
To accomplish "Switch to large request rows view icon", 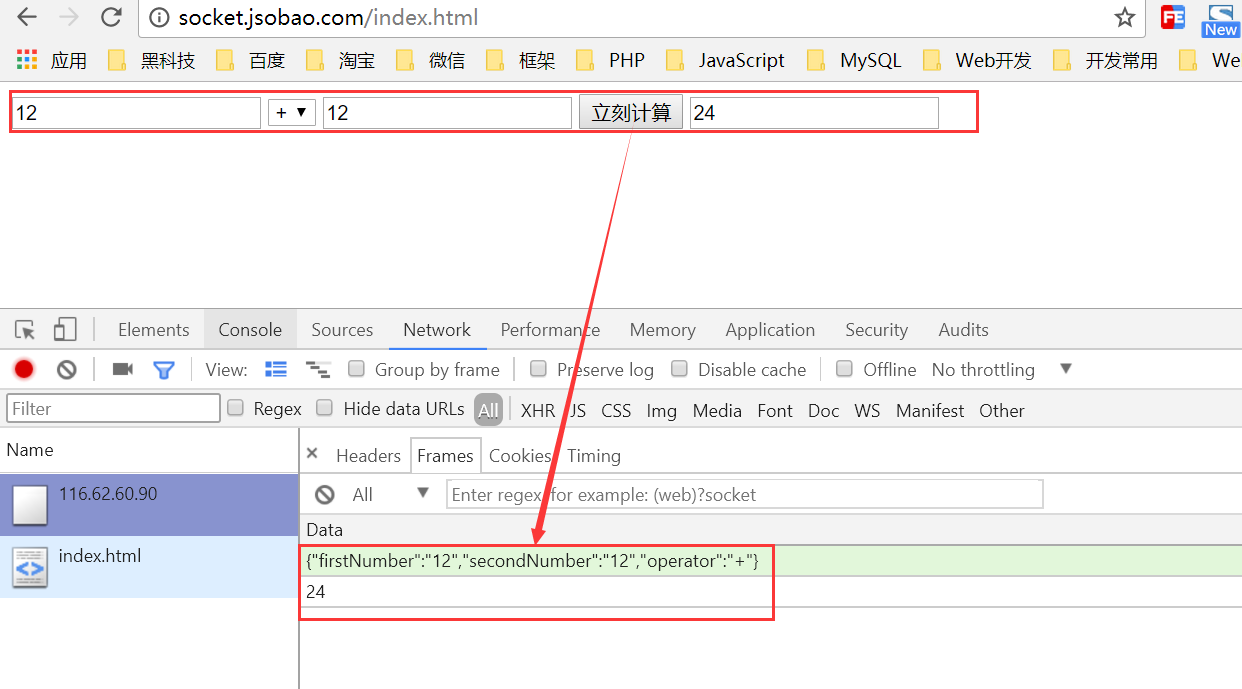I will pos(276,369).
